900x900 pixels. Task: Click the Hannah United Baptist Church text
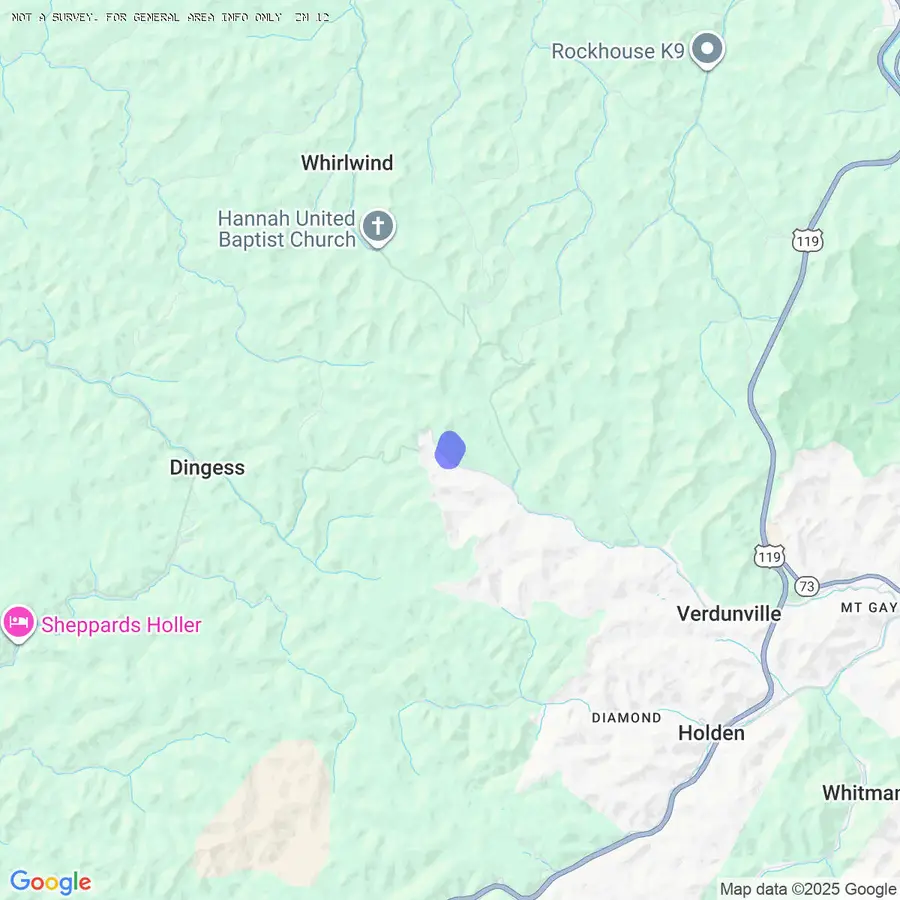(x=287, y=229)
